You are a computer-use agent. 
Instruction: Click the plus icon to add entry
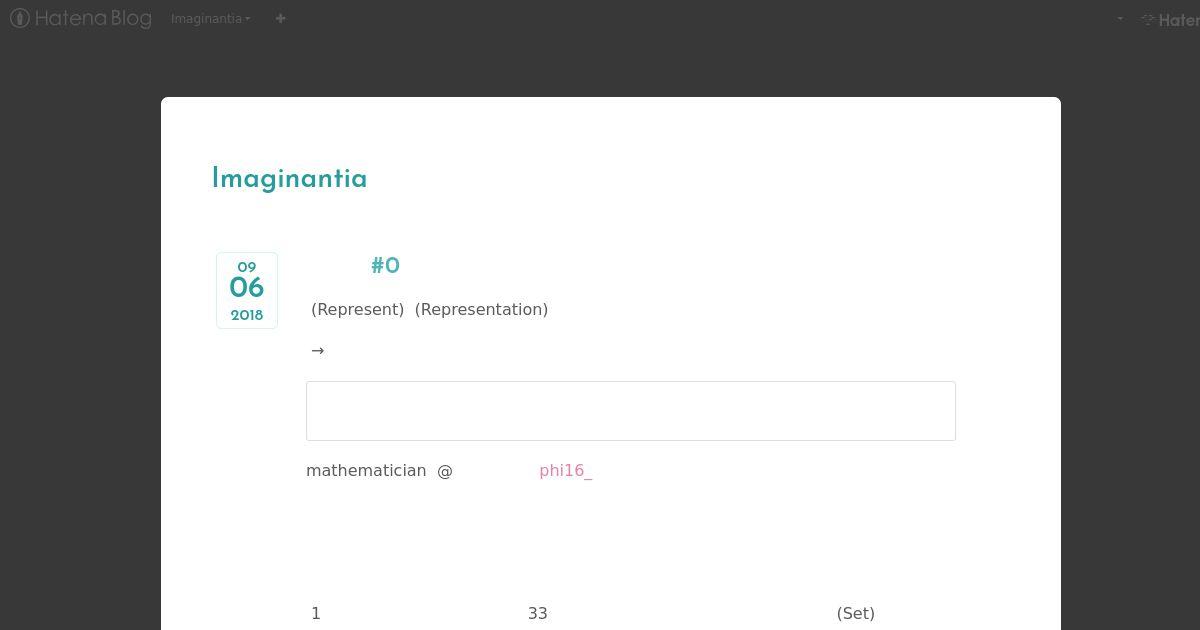coord(280,18)
